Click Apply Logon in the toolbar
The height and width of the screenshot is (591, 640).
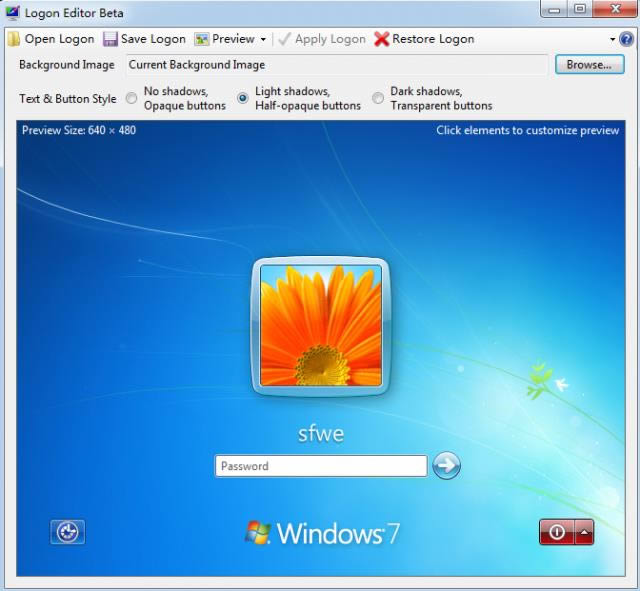[x=321, y=39]
